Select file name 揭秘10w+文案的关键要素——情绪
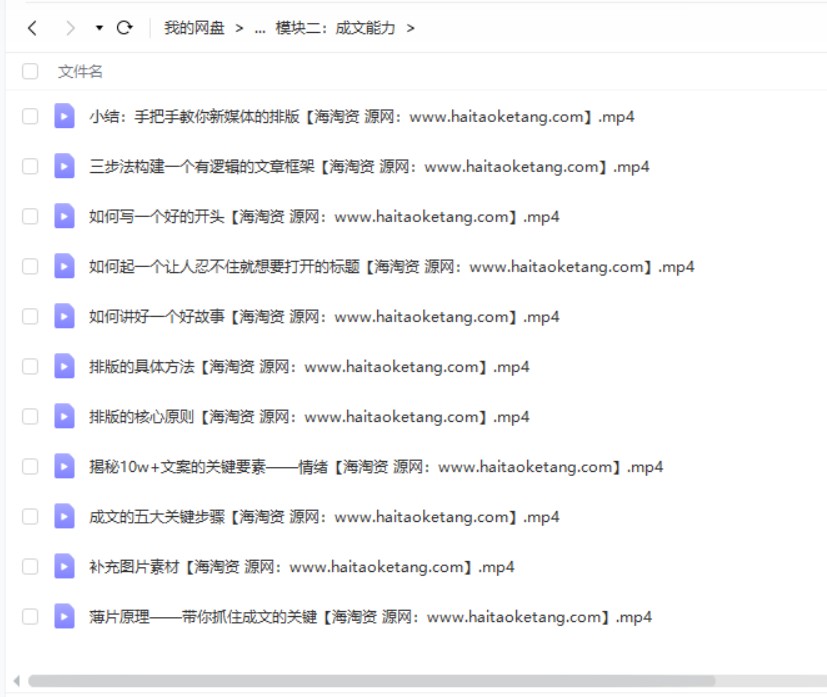Image resolution: width=827 pixels, height=697 pixels. click(376, 467)
